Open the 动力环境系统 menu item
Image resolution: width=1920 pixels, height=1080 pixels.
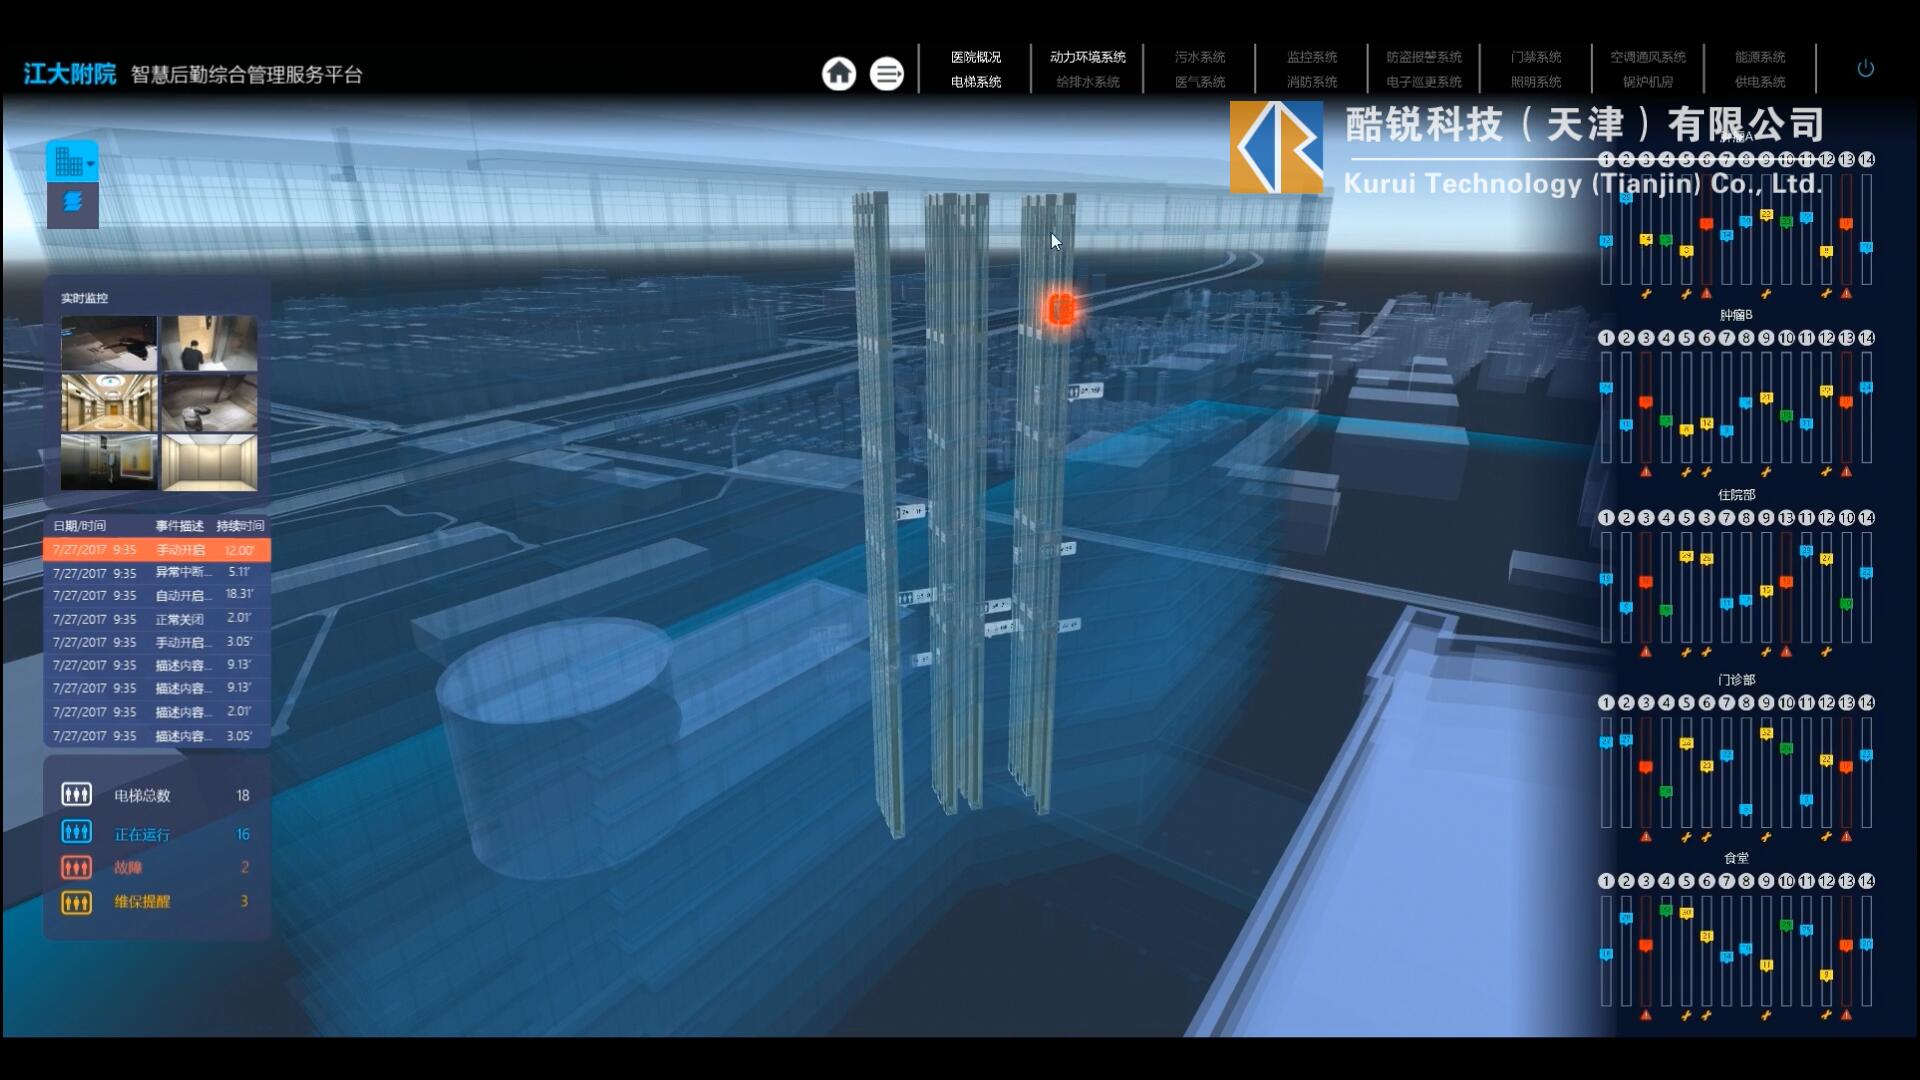click(x=1087, y=57)
